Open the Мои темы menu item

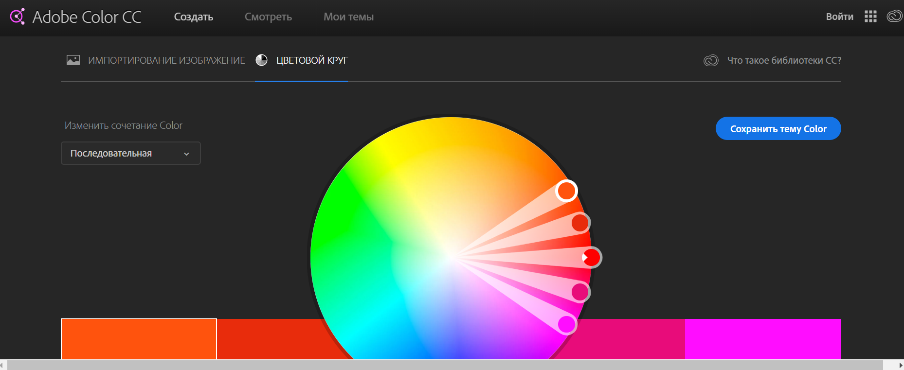(348, 17)
